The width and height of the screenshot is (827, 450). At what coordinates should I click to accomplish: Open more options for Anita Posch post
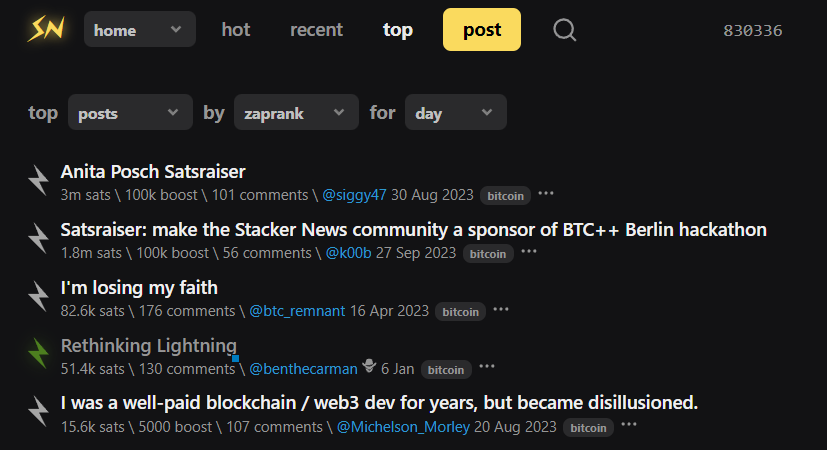[546, 194]
